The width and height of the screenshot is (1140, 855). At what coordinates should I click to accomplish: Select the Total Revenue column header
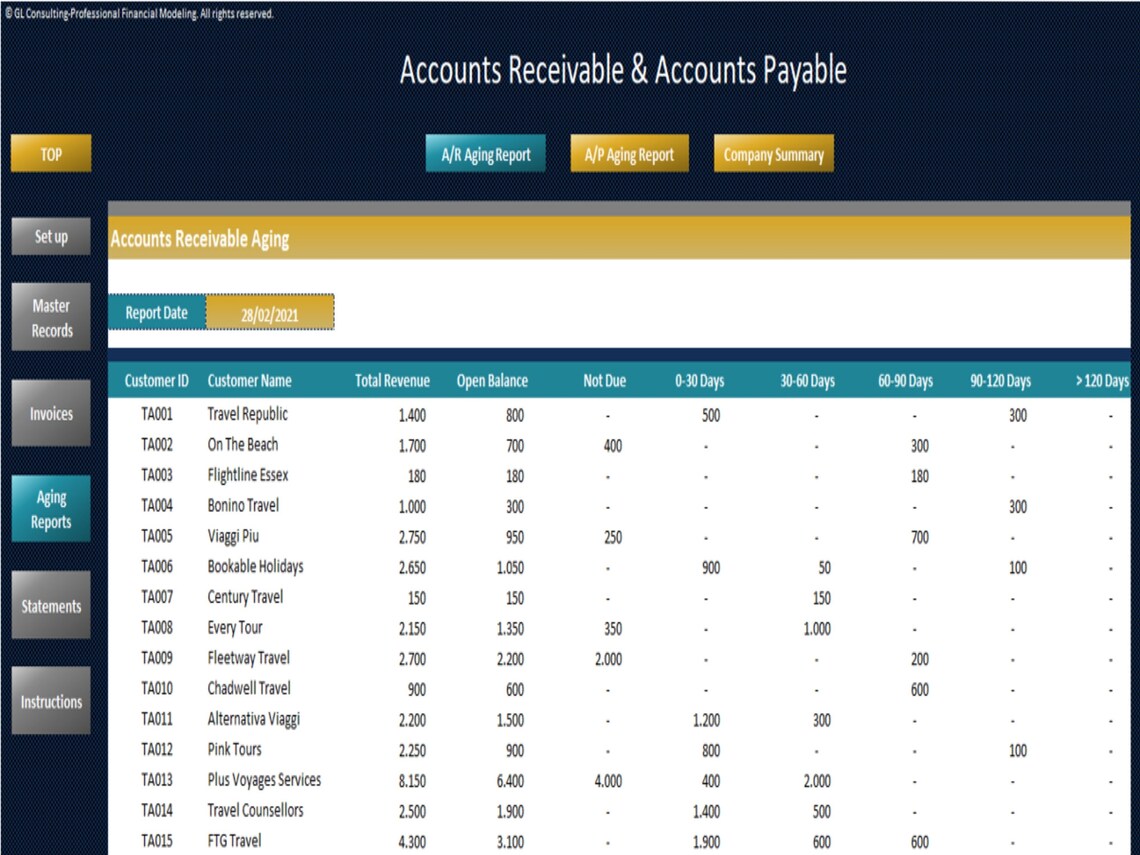click(x=390, y=380)
